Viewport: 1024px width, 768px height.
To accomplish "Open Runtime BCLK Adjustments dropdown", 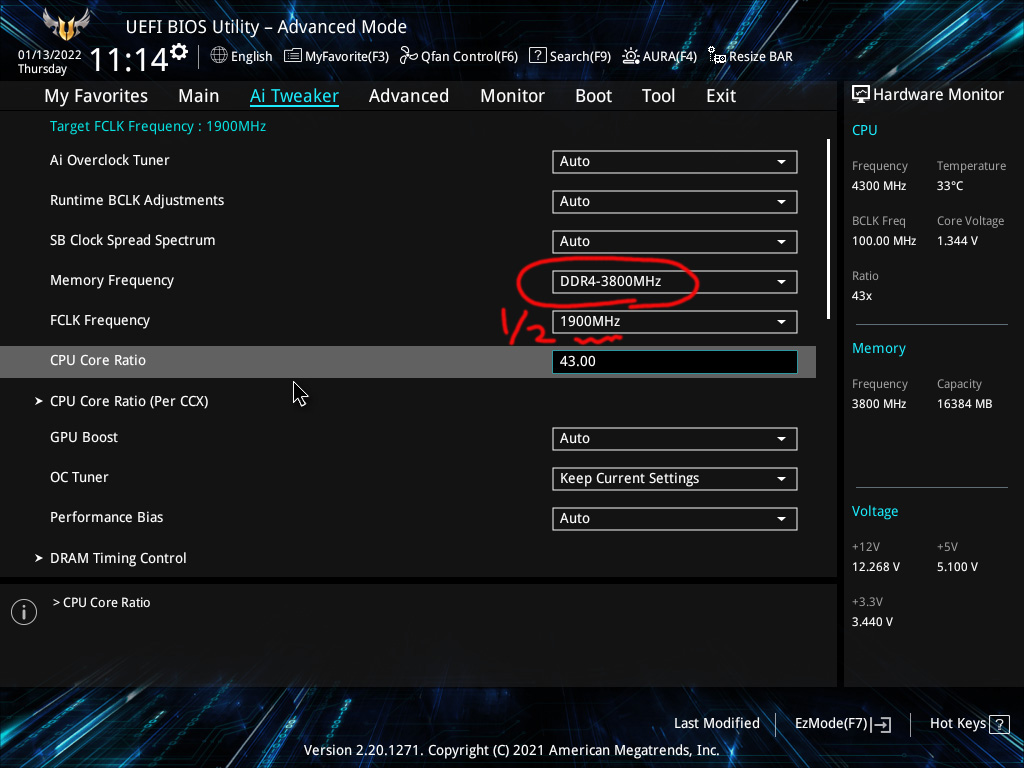I will click(x=675, y=202).
